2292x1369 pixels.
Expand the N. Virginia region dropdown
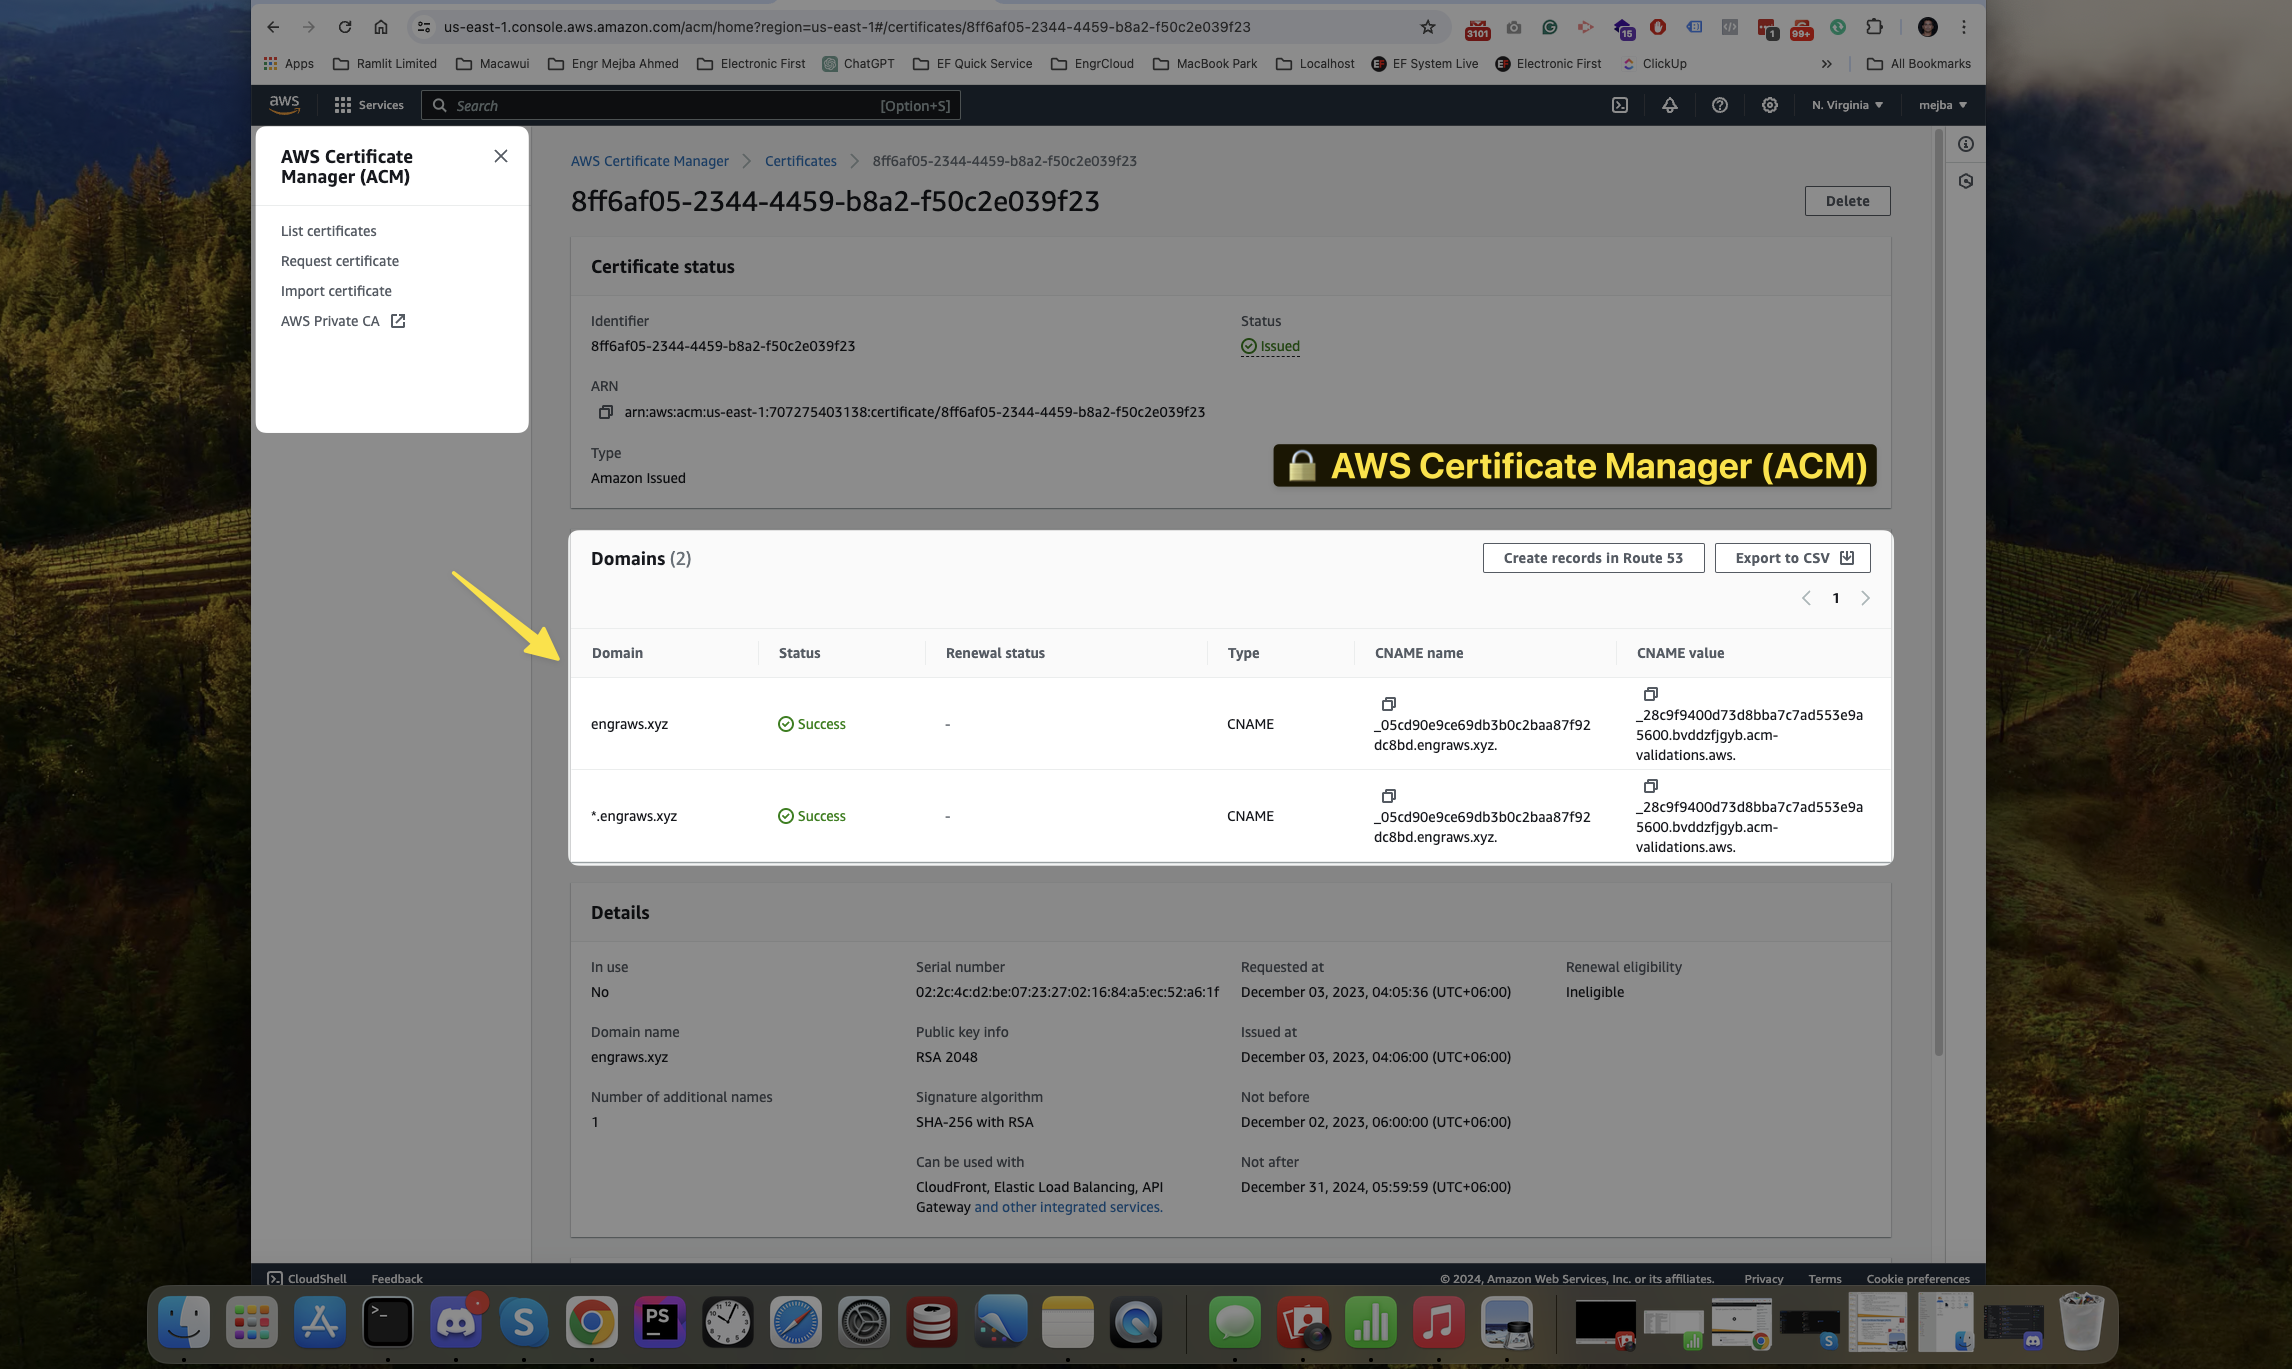pyautogui.click(x=1847, y=105)
